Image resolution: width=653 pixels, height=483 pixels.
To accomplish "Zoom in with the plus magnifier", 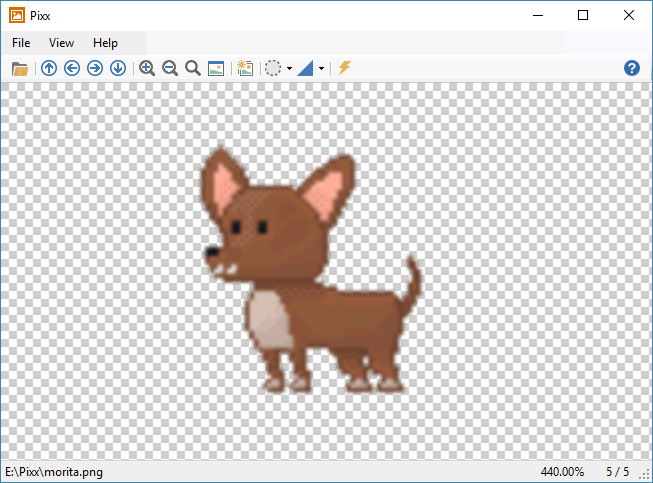I will tap(147, 68).
